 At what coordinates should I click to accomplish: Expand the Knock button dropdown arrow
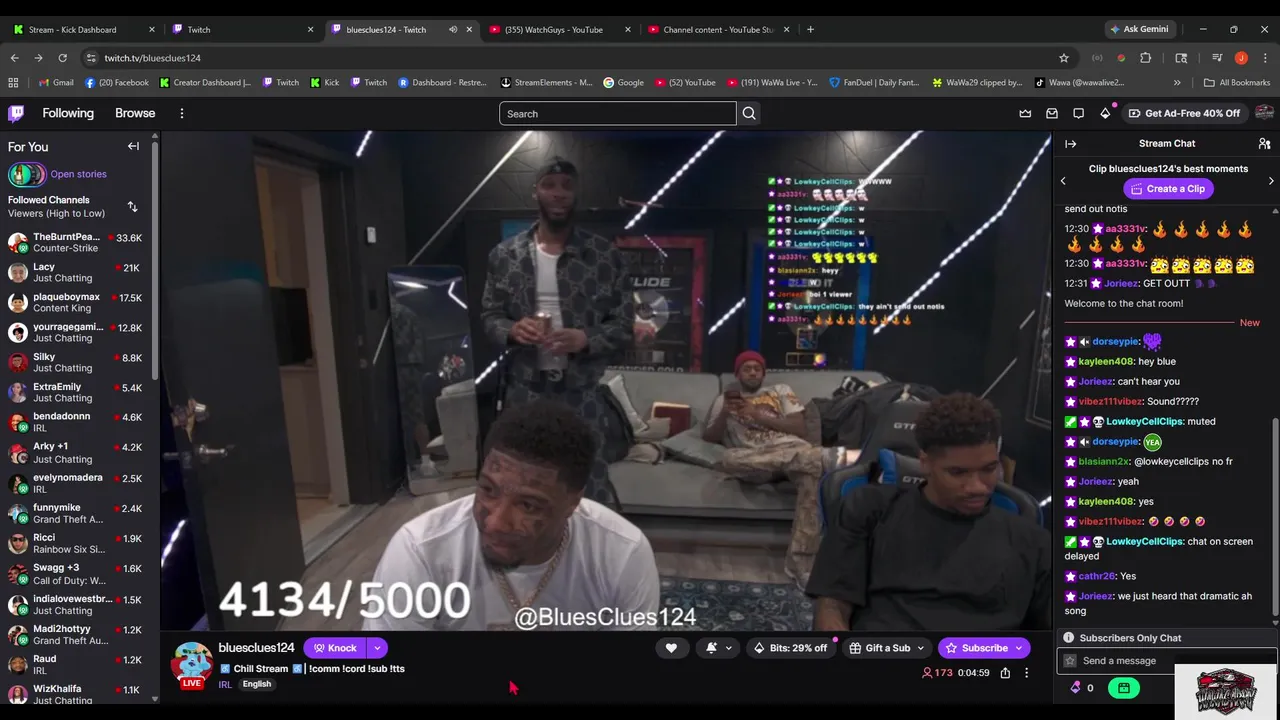point(377,648)
